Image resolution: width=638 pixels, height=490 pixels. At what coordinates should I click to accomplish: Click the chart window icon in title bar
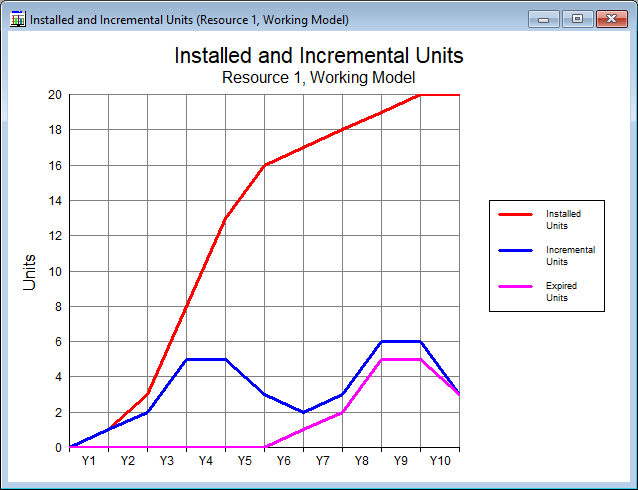click(18, 19)
